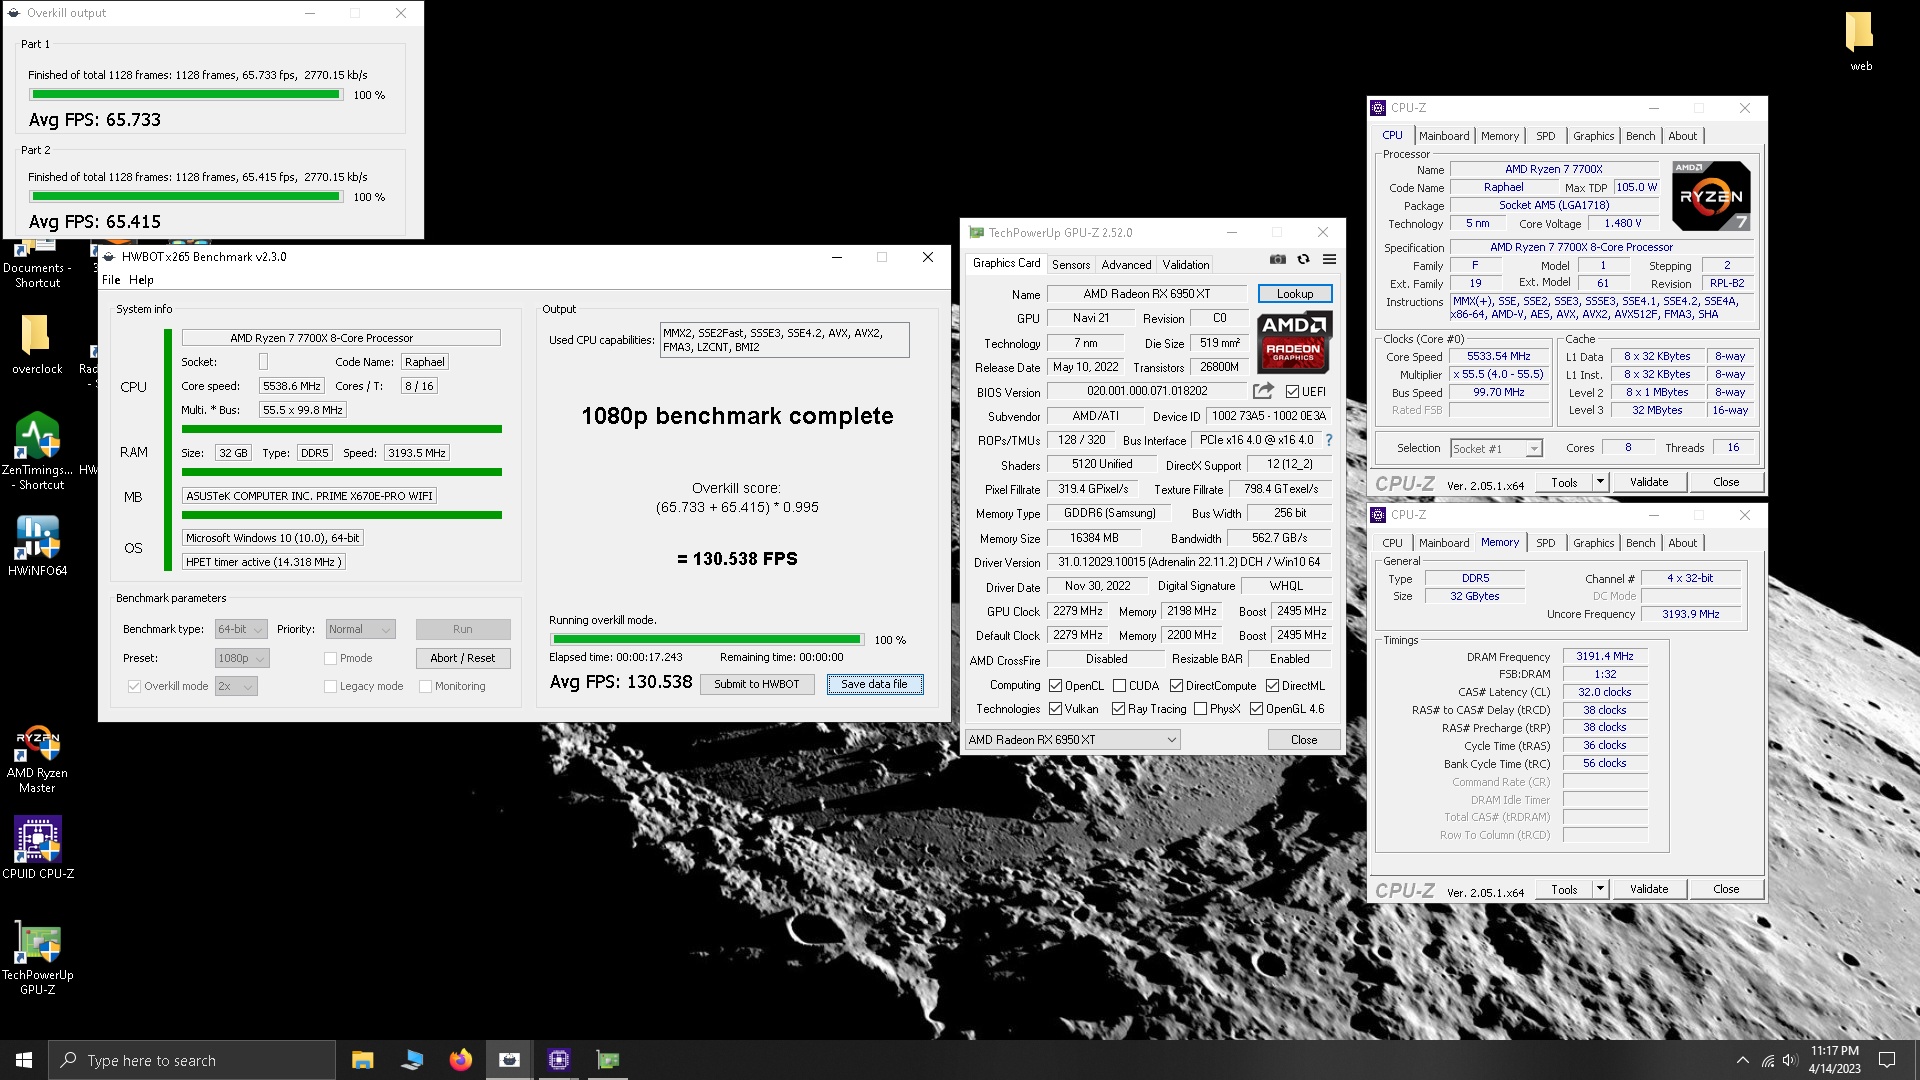This screenshot has height=1080, width=1920.
Task: Launch the HWiNFO64 desktop icon
Action: pos(37,545)
